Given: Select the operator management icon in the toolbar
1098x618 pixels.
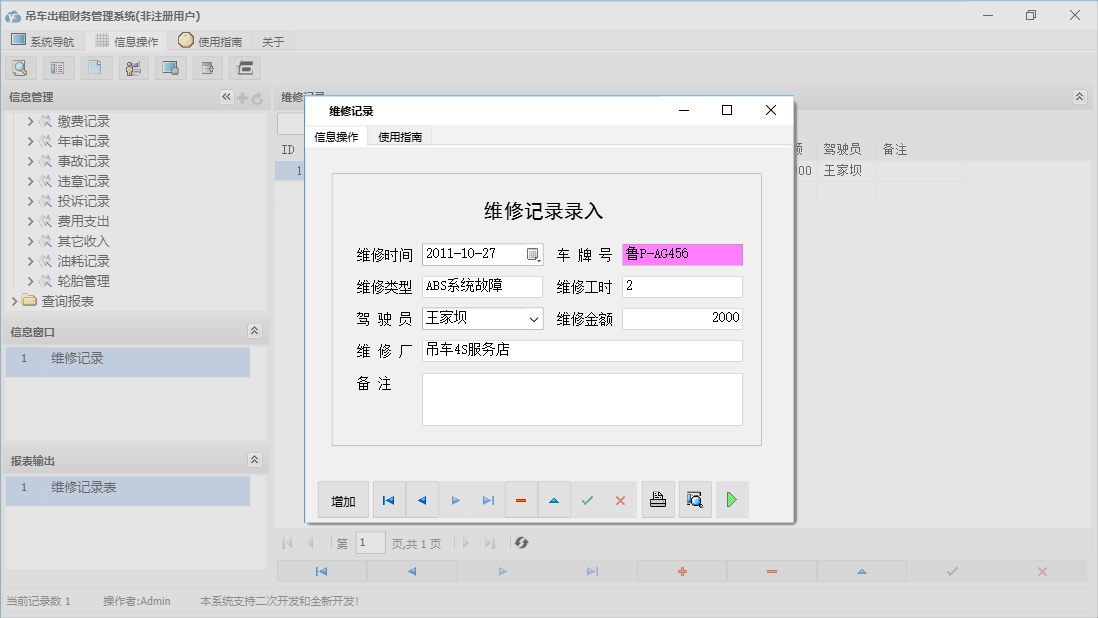Looking at the screenshot, I should pos(133,67).
